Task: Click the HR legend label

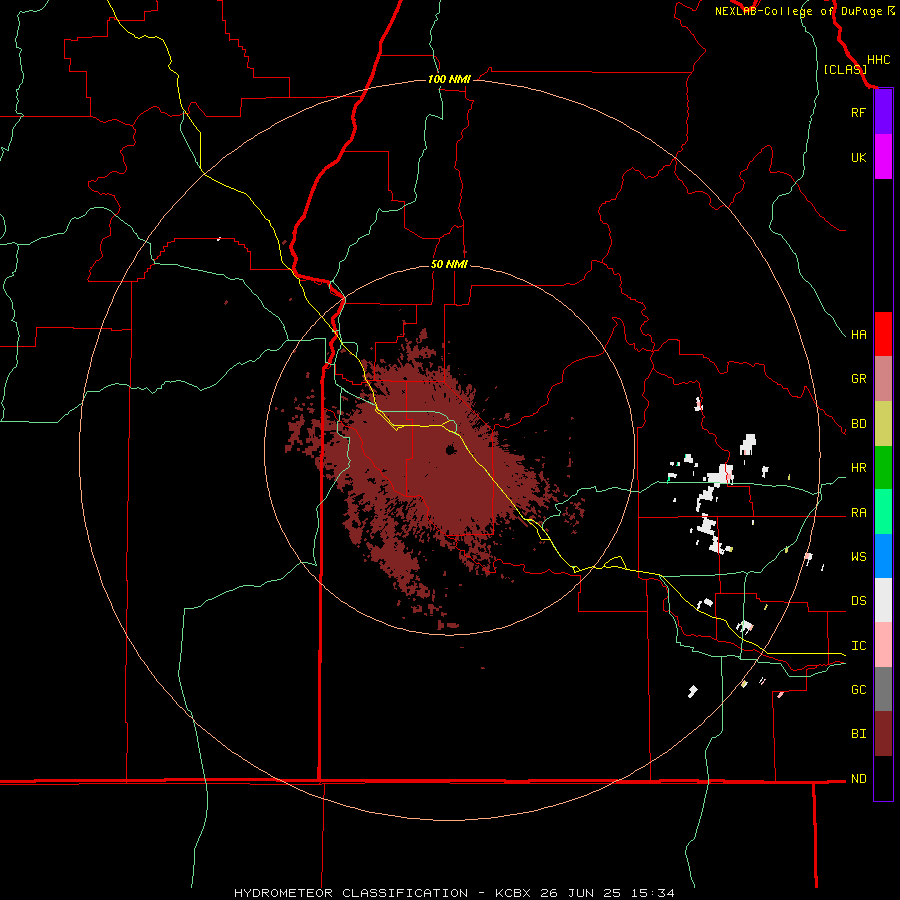Action: click(858, 468)
